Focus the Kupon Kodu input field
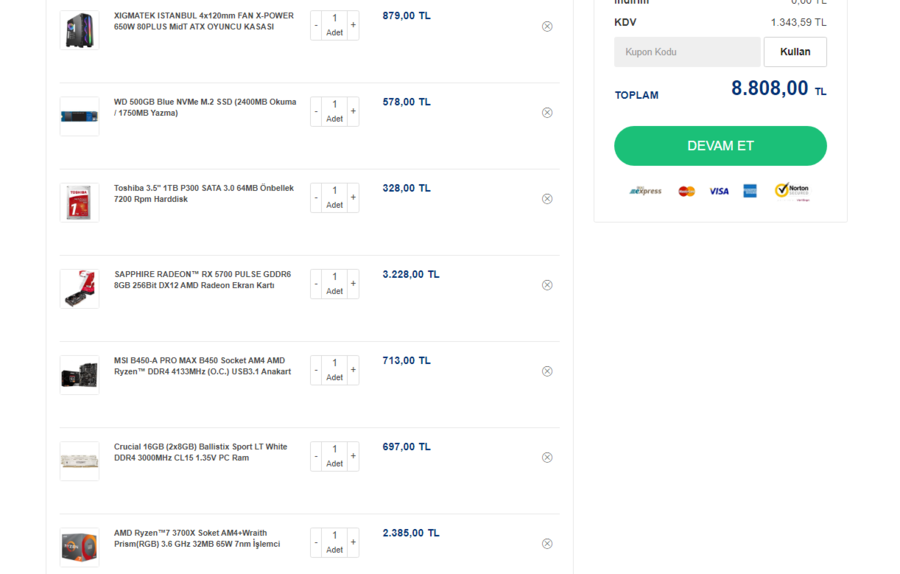 pos(687,52)
